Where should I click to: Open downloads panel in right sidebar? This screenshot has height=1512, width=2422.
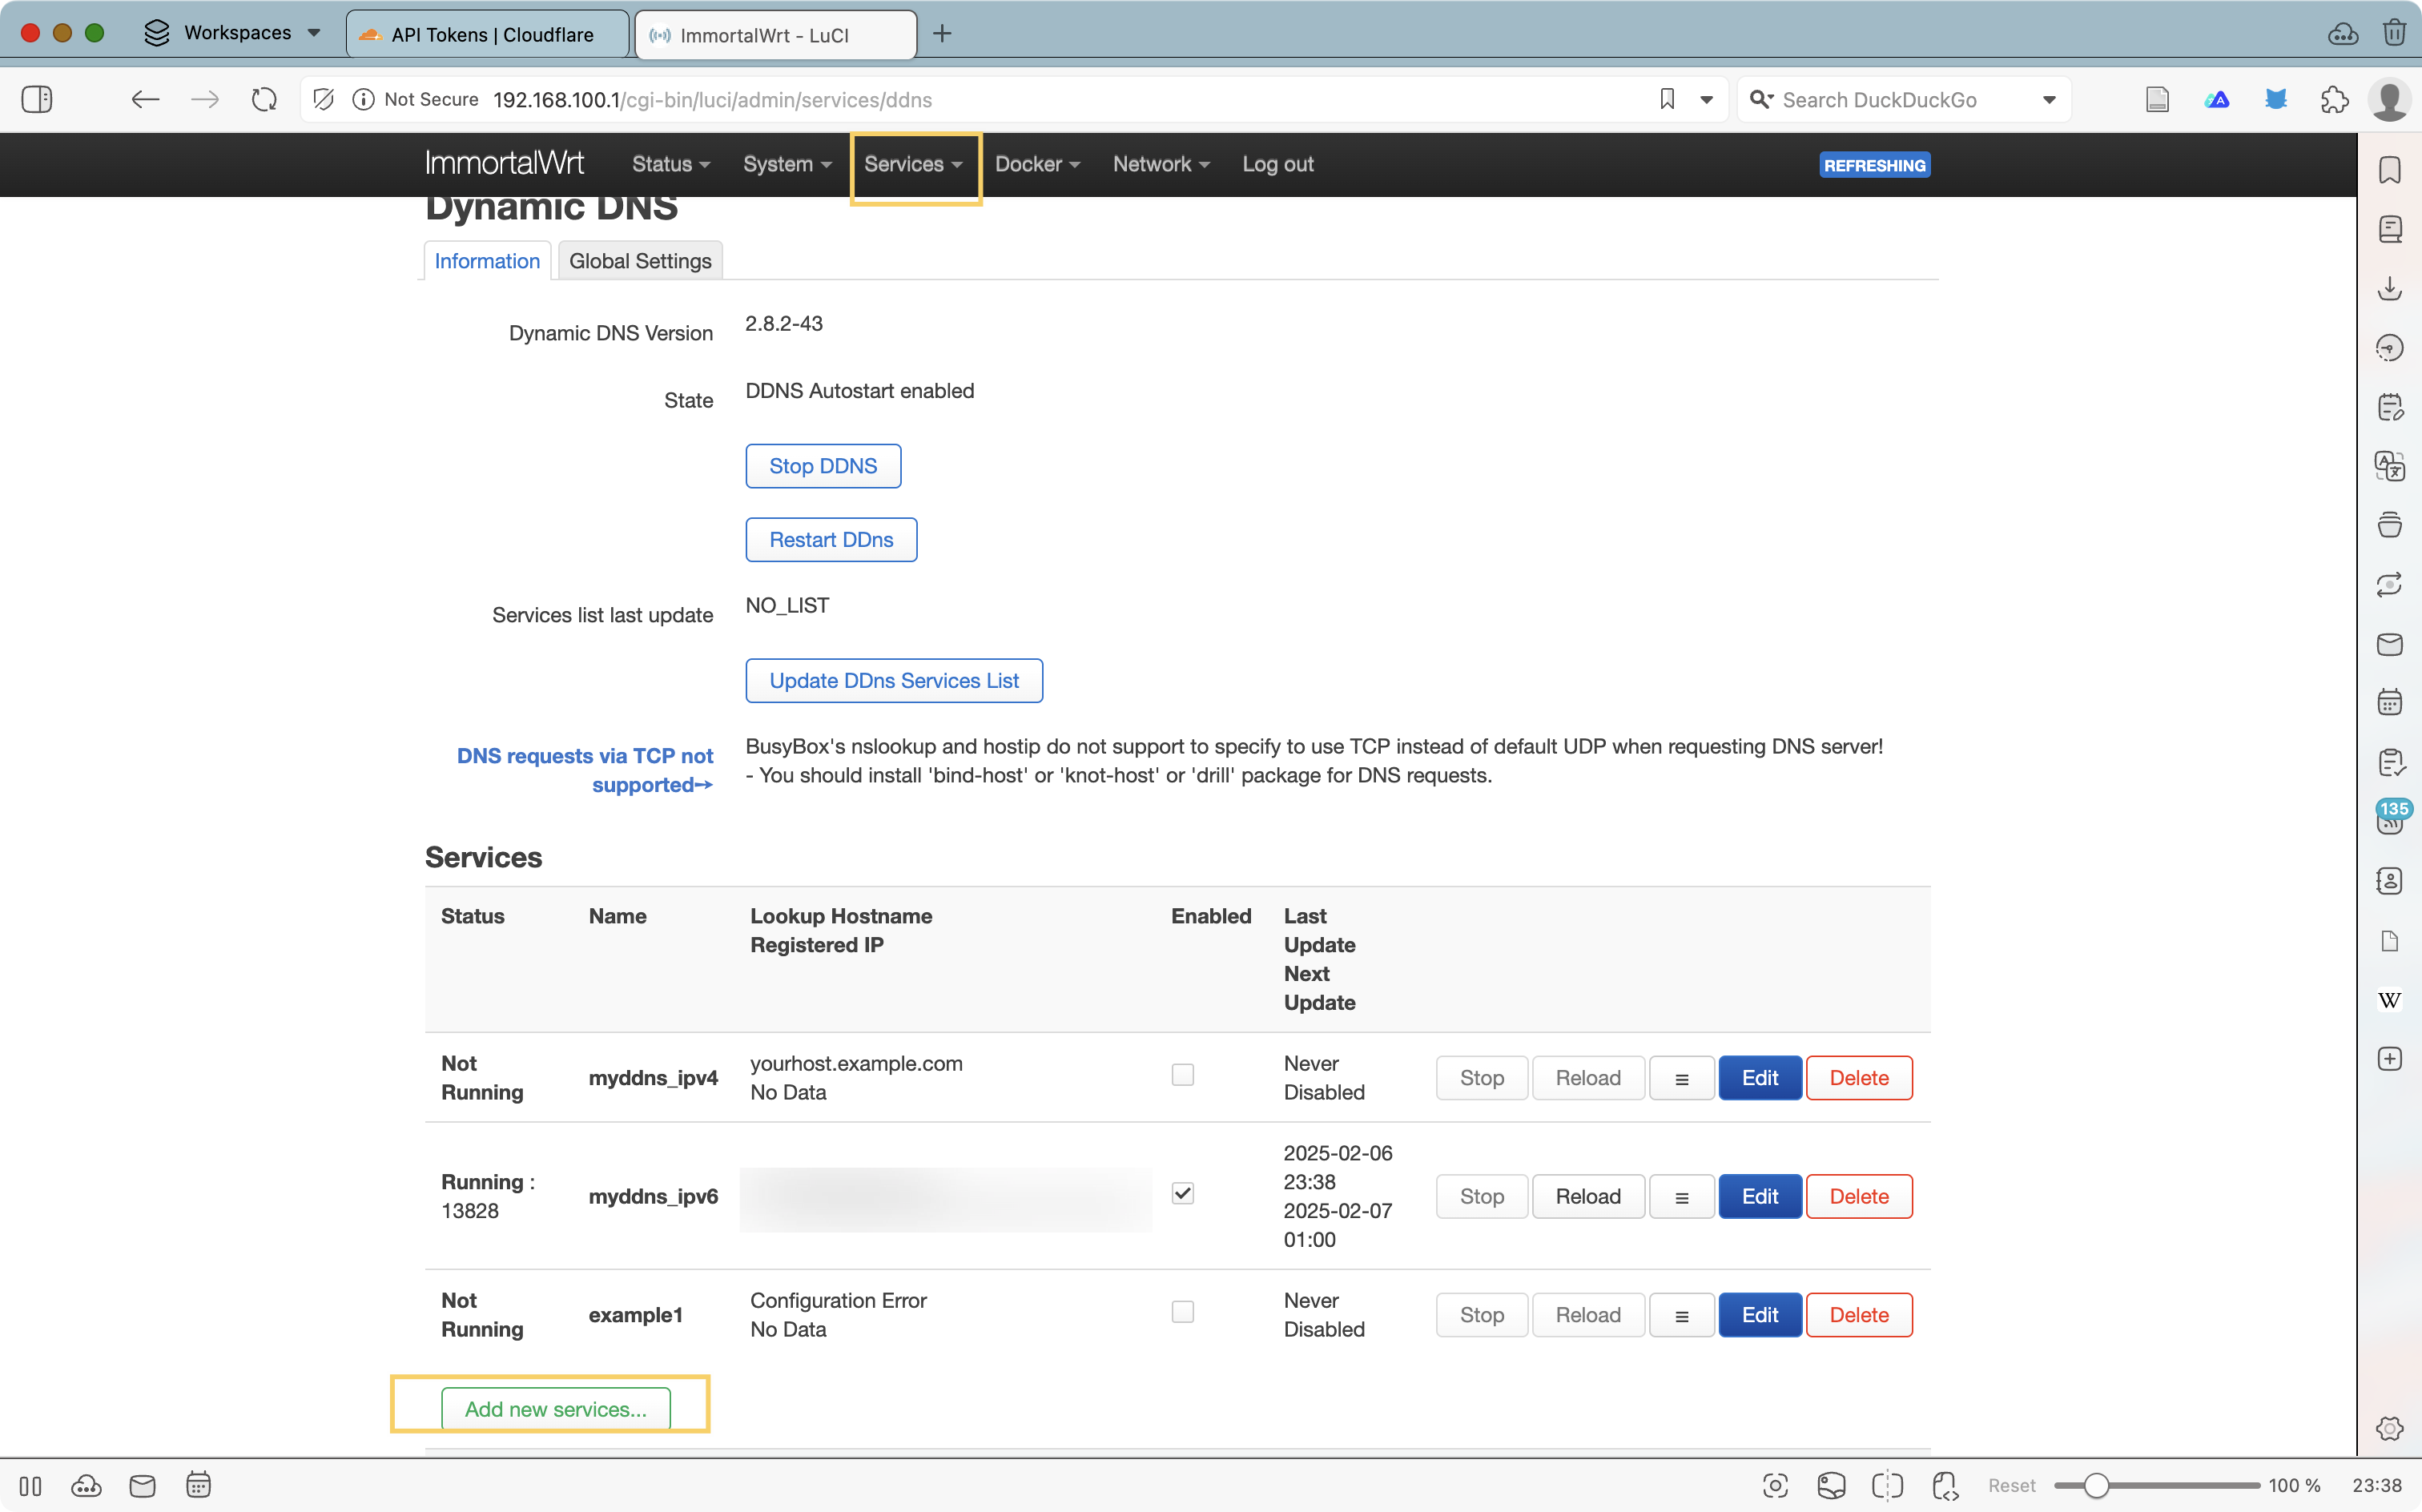pyautogui.click(x=2389, y=289)
